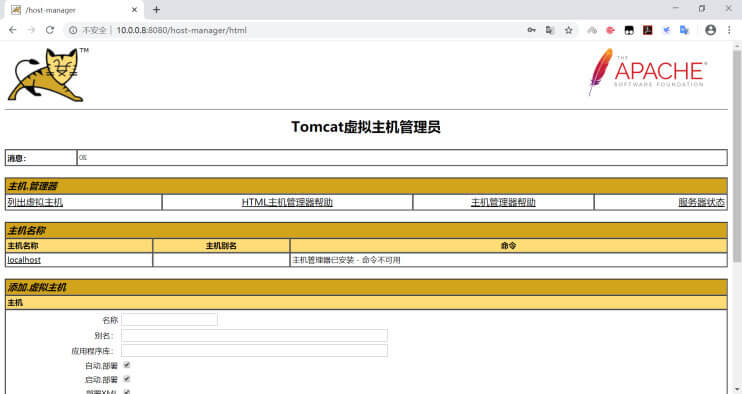Click the page vertical scrollbar
Viewport: 742px width, 394px height.
click(x=737, y=156)
